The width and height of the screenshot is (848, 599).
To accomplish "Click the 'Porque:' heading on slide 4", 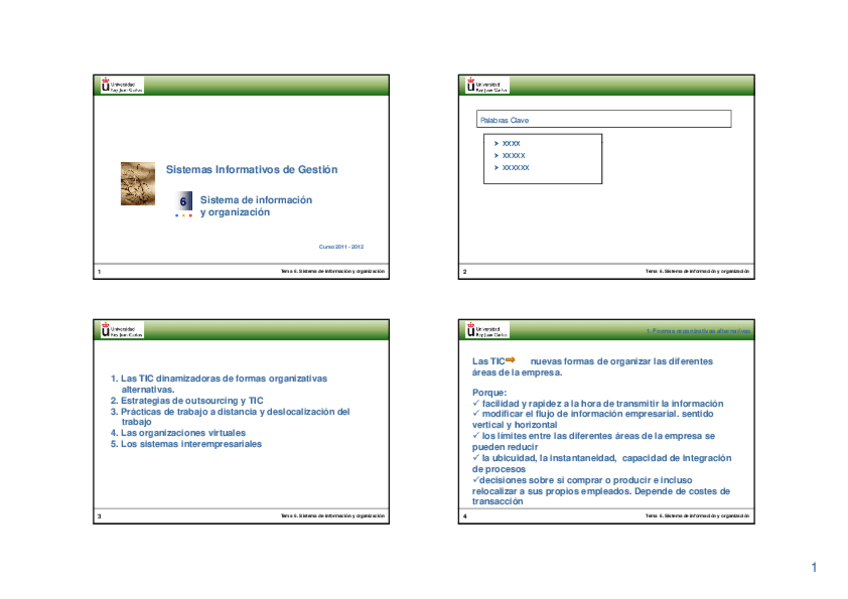I will (489, 392).
